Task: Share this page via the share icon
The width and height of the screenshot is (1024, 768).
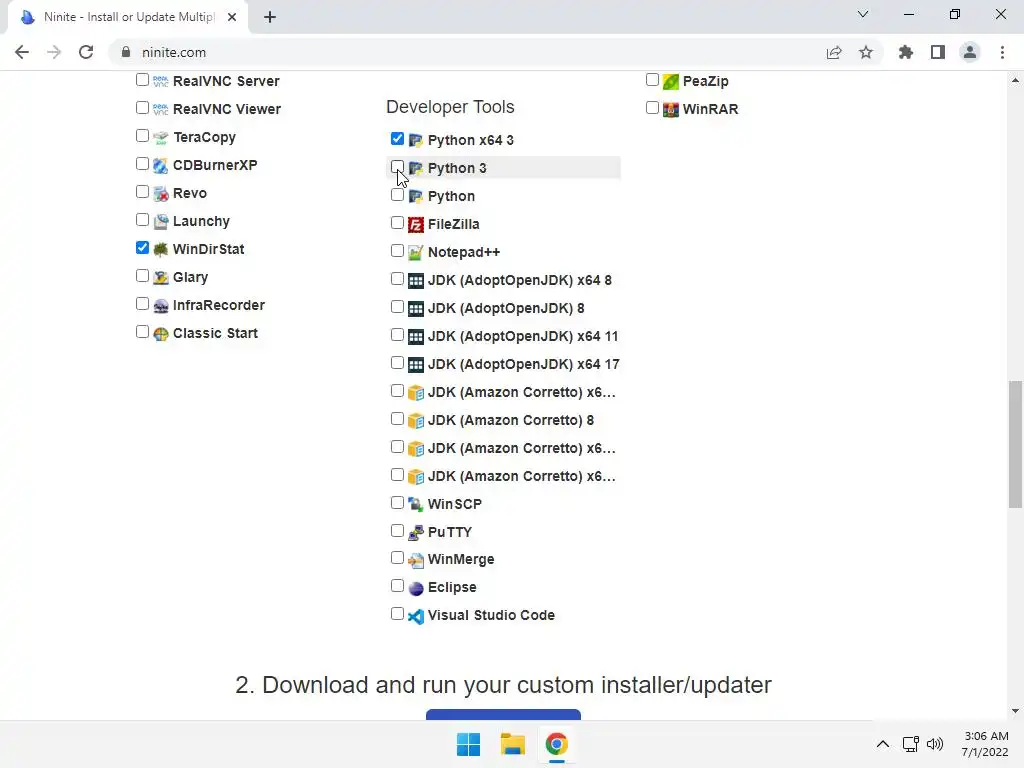Action: [x=834, y=52]
